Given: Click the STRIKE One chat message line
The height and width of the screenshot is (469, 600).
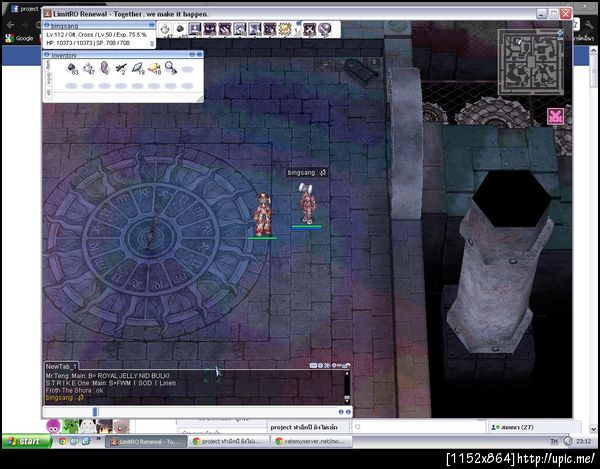Looking at the screenshot, I should (111, 383).
